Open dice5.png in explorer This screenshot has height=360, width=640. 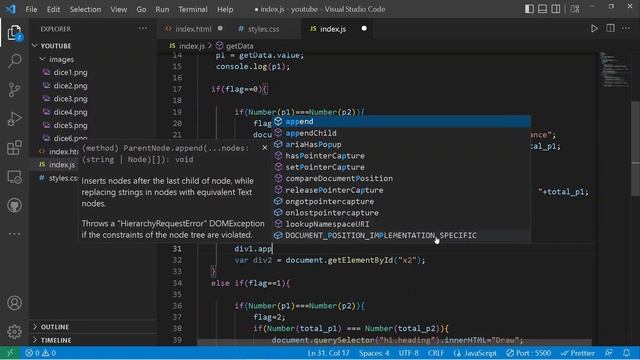(70, 125)
